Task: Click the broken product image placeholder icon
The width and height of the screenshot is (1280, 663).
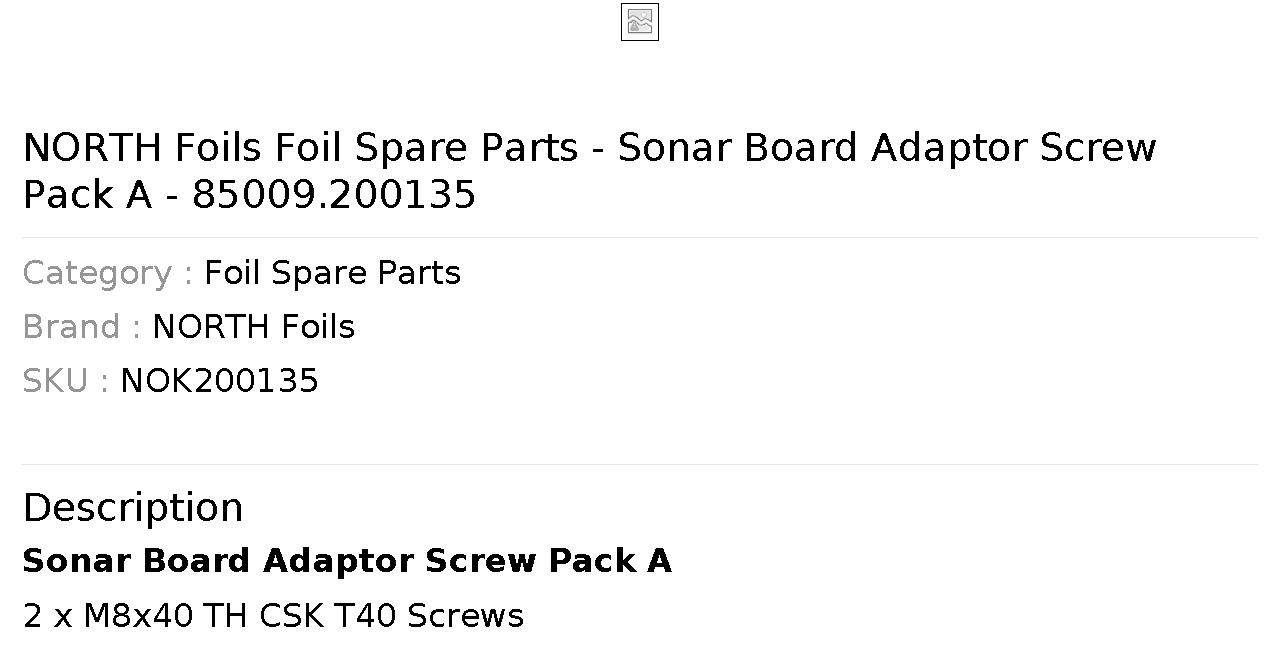Action: 640,22
